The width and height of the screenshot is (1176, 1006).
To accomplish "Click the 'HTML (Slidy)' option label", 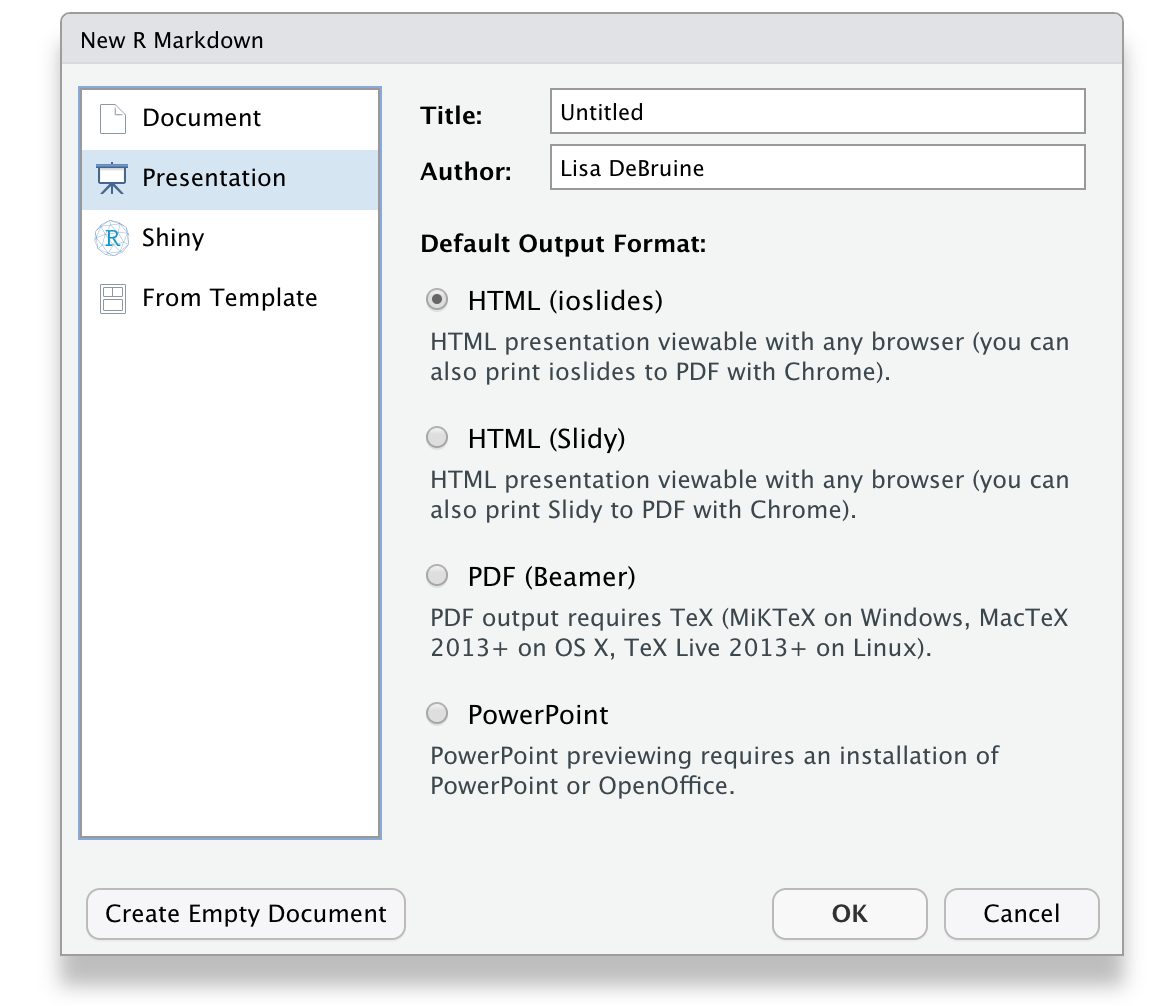I will [x=547, y=439].
